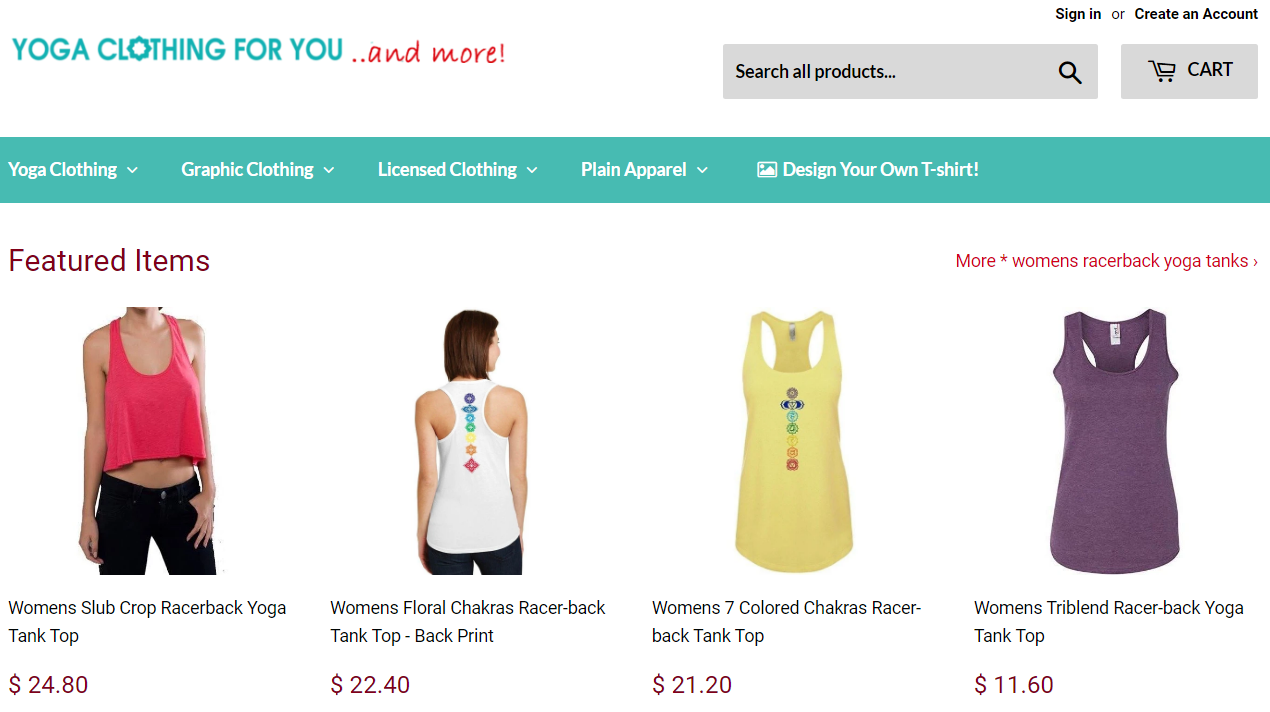Expand the Yoga Clothing dropdown menu
Image resolution: width=1270 pixels, height=712 pixels.
[x=73, y=170]
